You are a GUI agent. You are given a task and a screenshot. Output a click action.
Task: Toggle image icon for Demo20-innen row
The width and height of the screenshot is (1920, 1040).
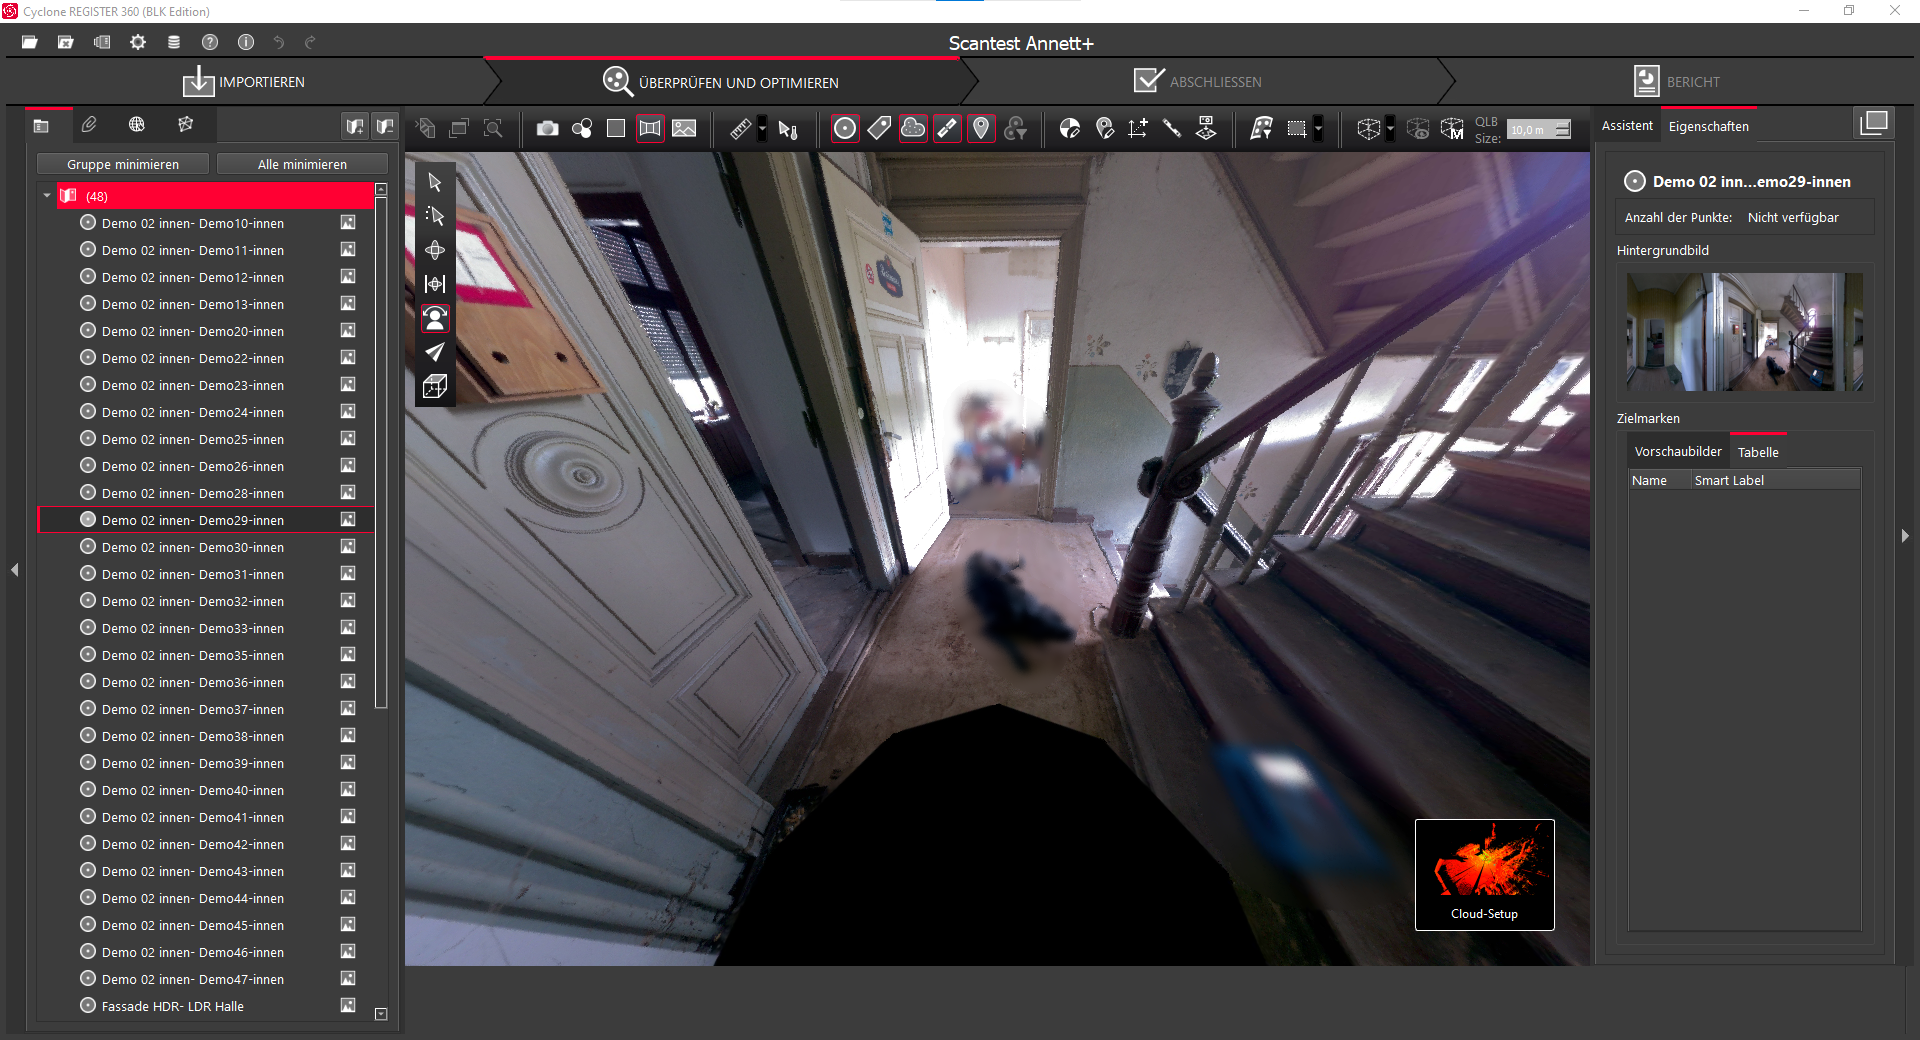348,331
